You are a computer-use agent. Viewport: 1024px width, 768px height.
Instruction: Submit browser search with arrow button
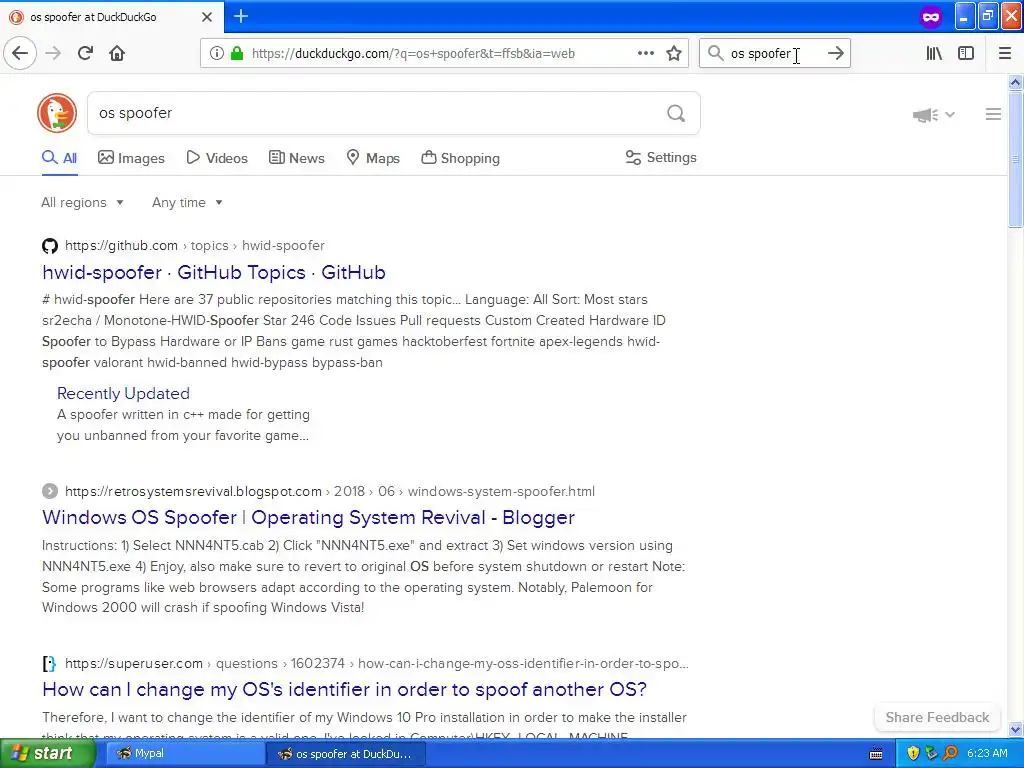(835, 53)
